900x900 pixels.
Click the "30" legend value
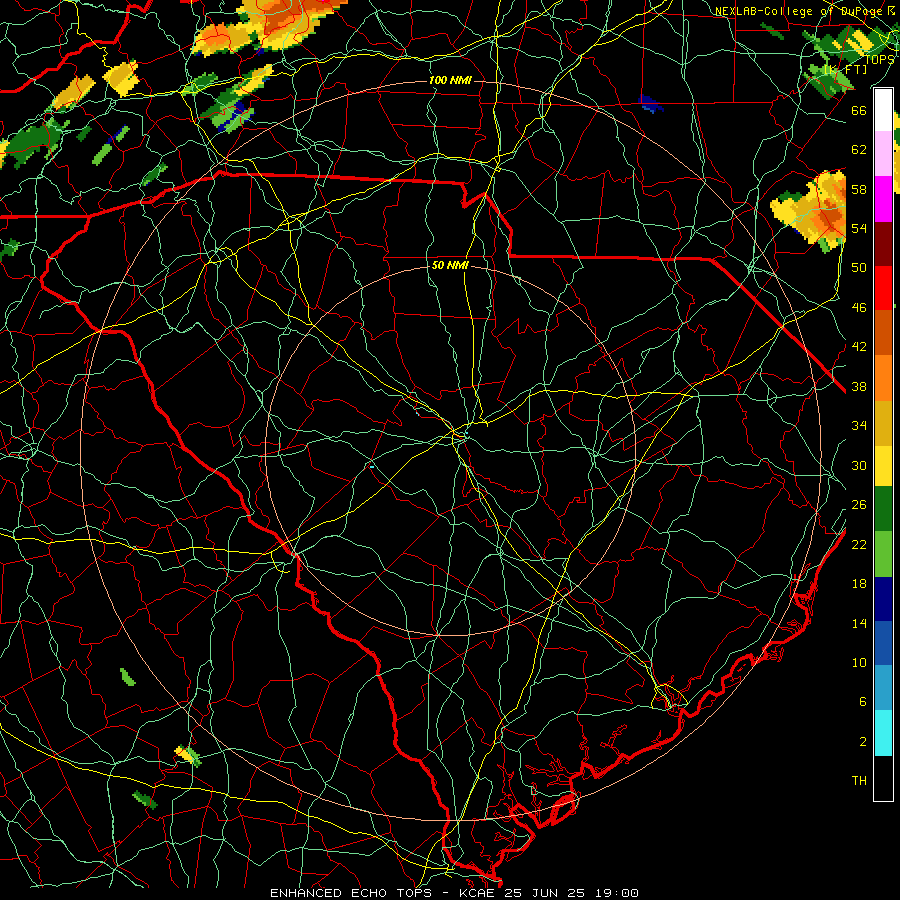(x=859, y=465)
